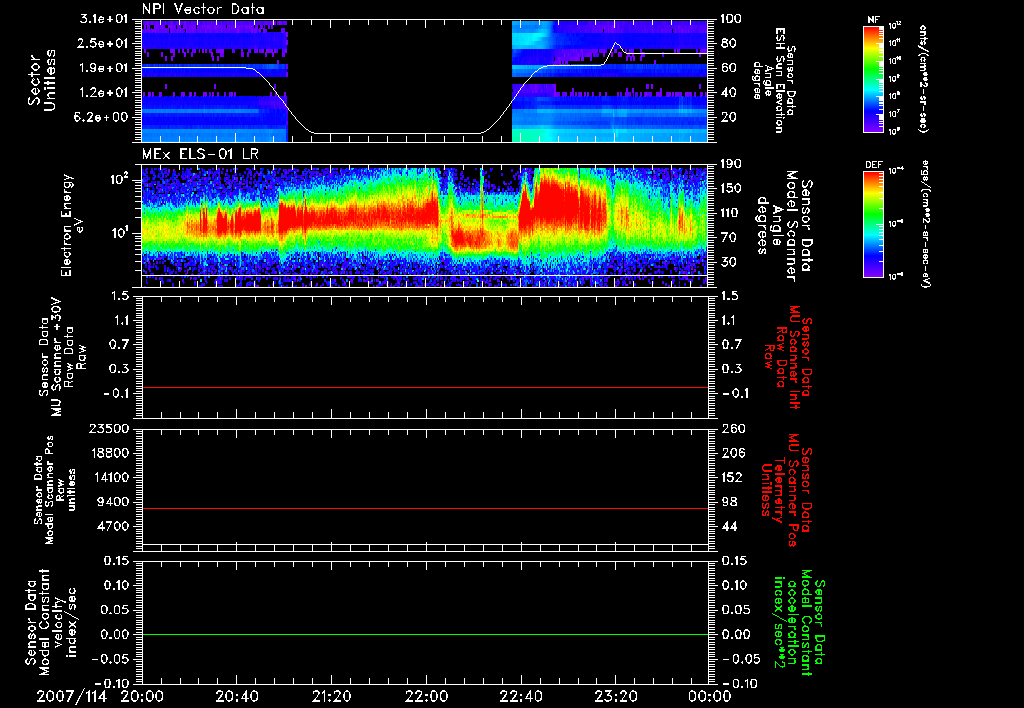Select the 'Electron Energy eV' axis title

(74, 225)
